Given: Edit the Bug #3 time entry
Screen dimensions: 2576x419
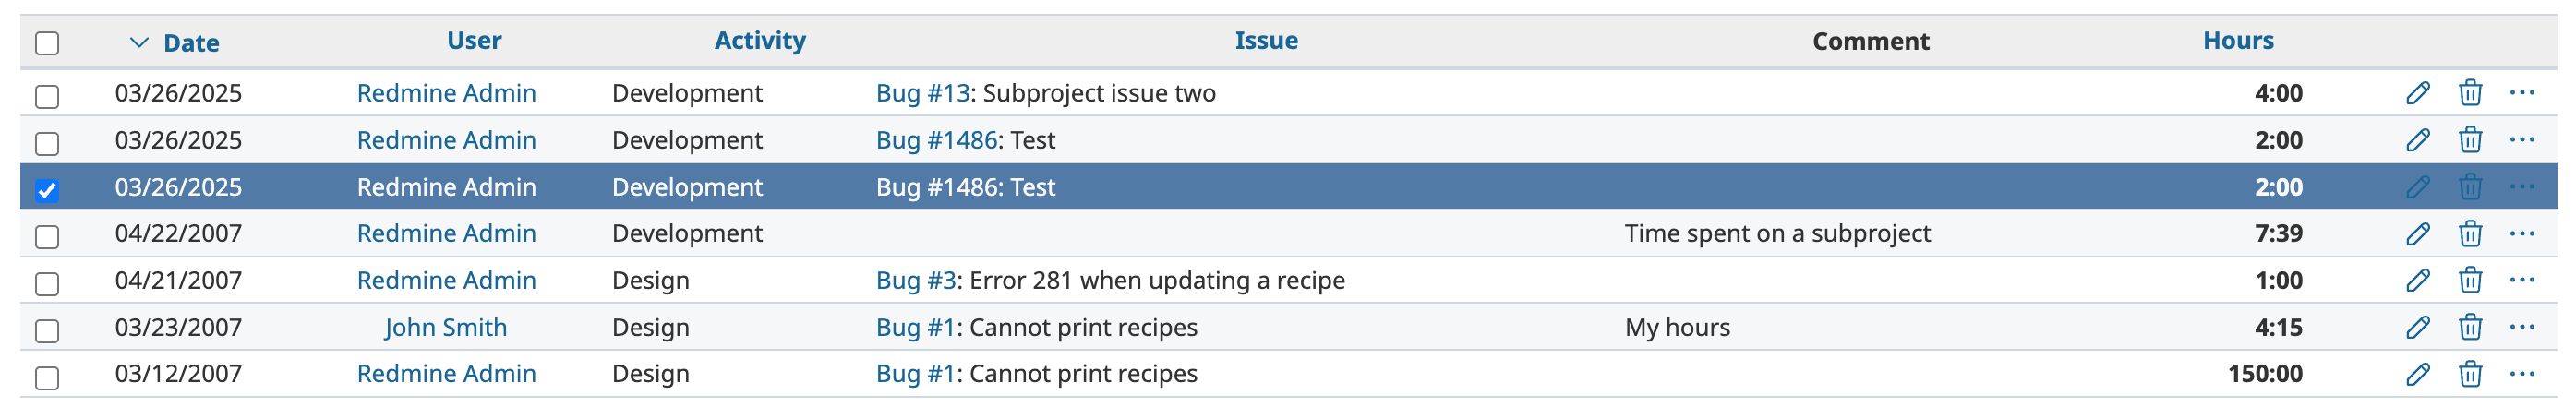Looking at the screenshot, I should coord(2417,280).
